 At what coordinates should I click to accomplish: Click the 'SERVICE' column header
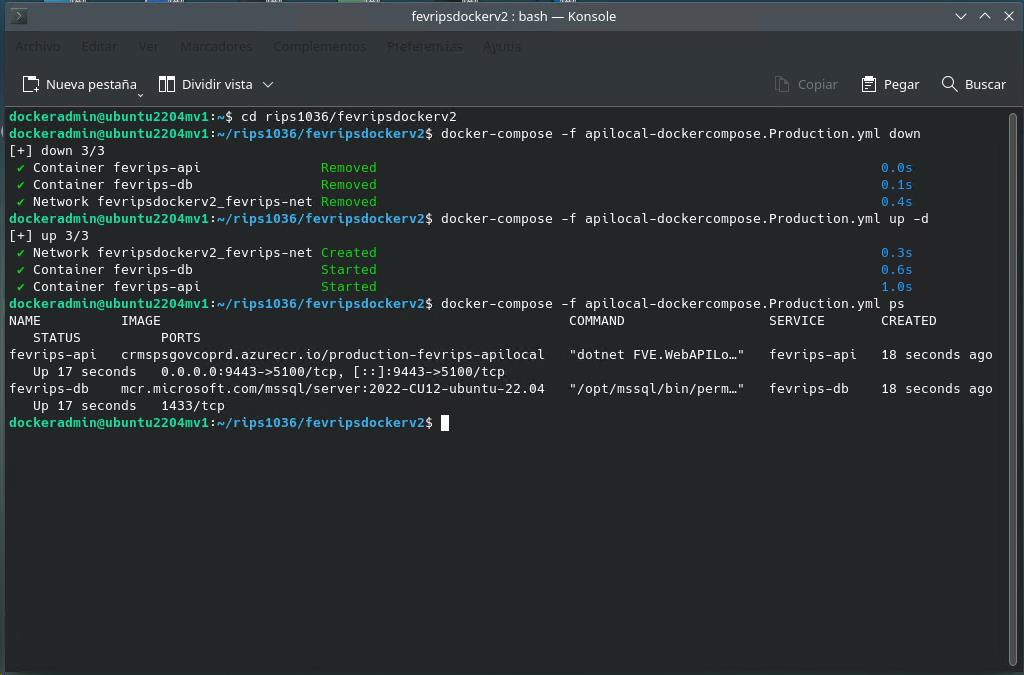click(x=797, y=320)
